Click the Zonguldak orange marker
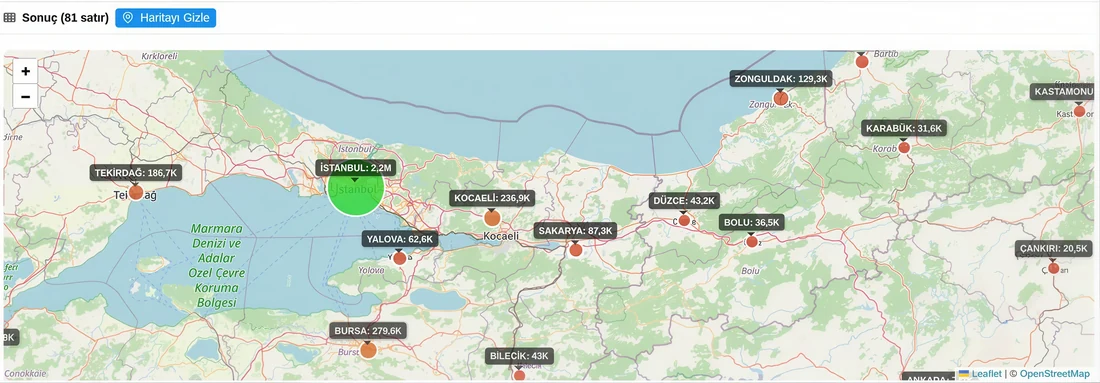 pos(781,98)
